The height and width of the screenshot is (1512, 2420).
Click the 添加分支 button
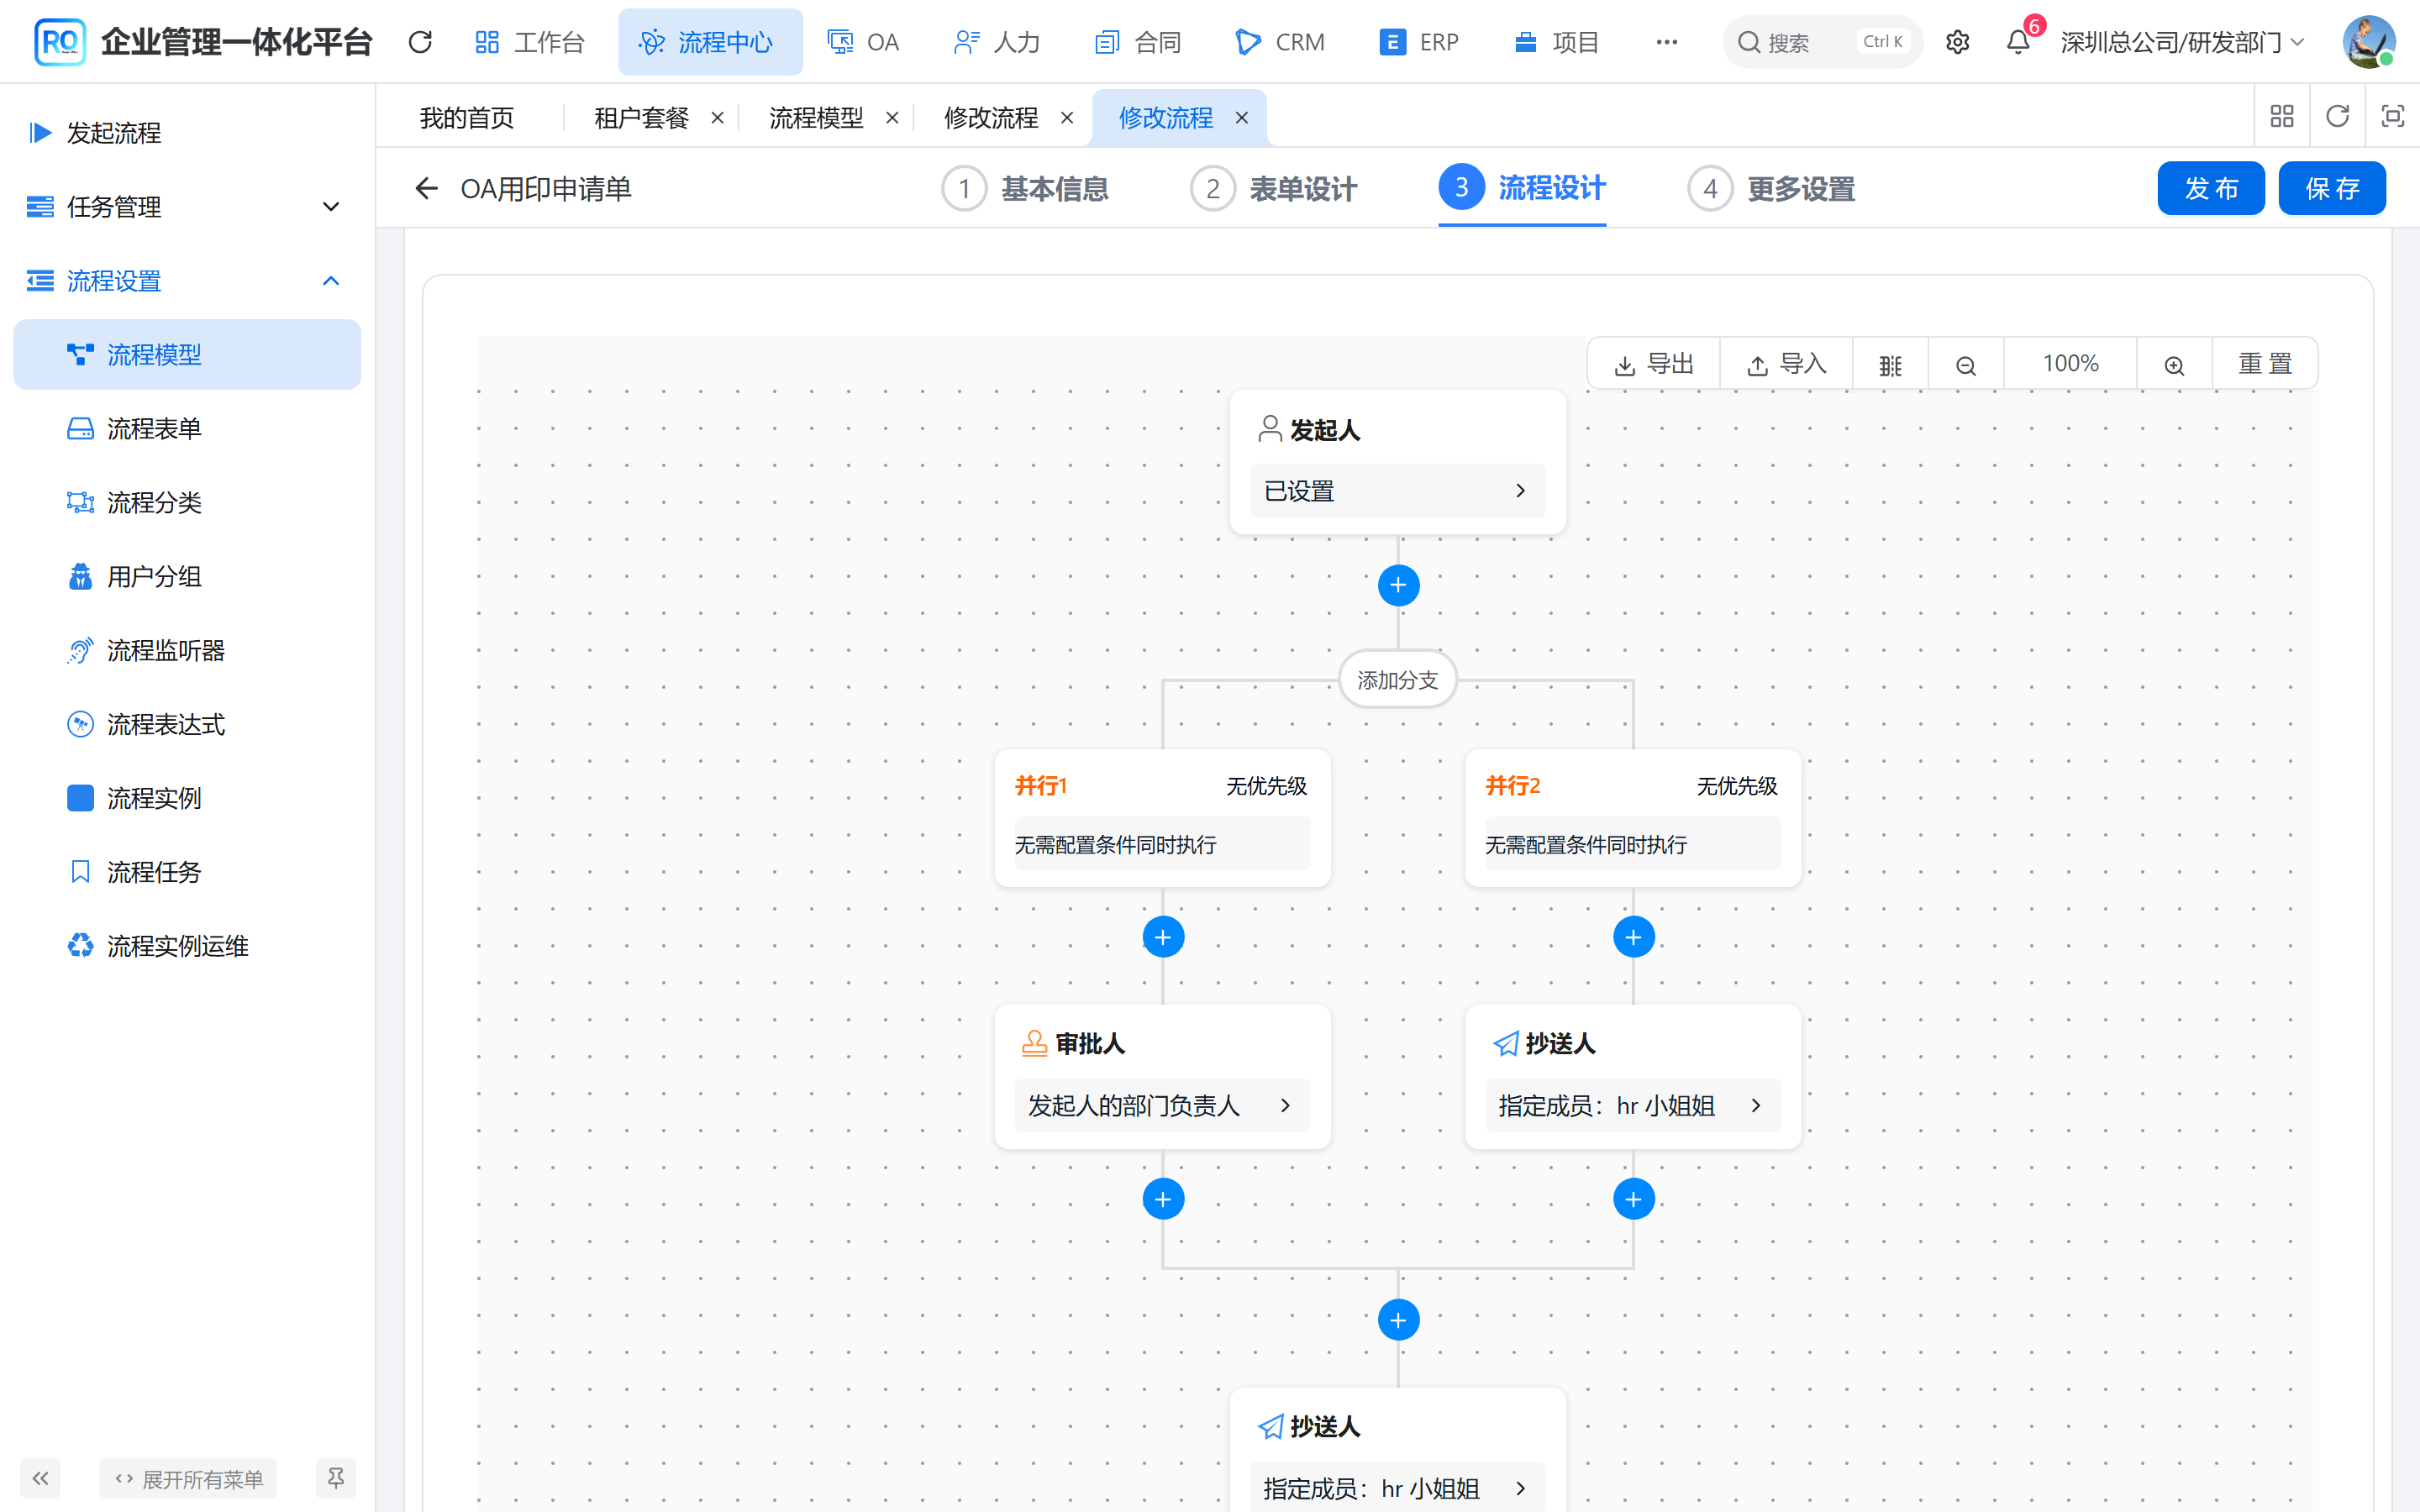tap(1397, 680)
